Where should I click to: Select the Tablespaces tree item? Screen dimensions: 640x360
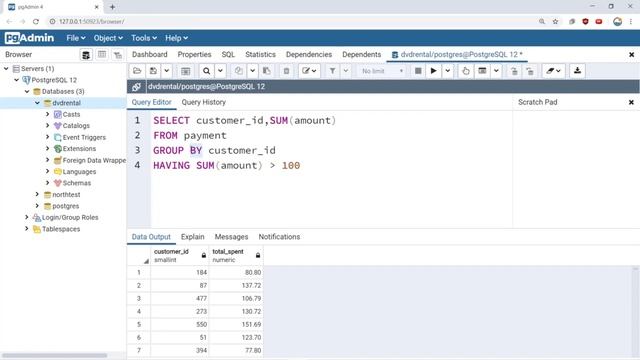pyautogui.click(x=61, y=229)
